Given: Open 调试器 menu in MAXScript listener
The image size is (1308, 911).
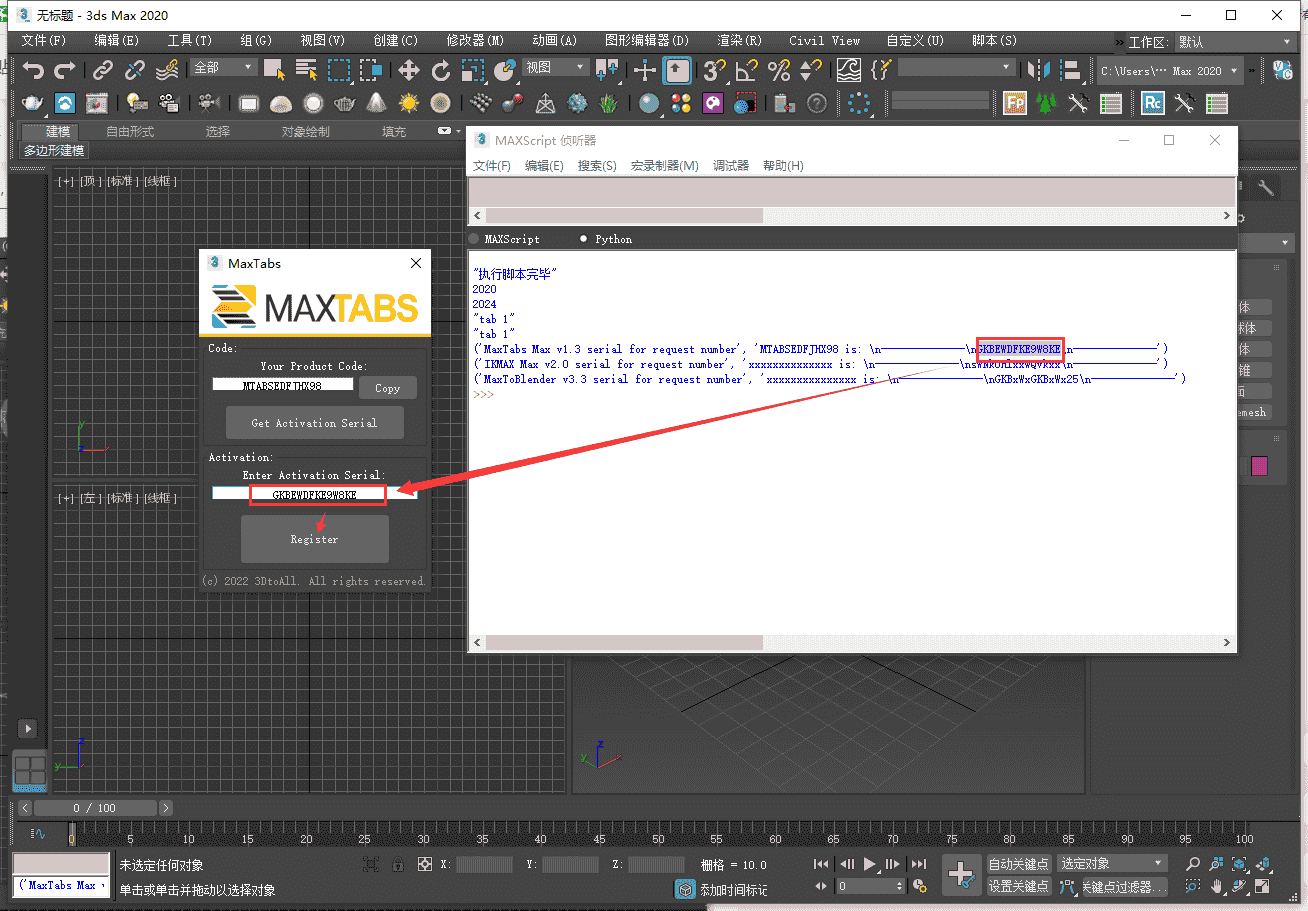Looking at the screenshot, I should [731, 166].
